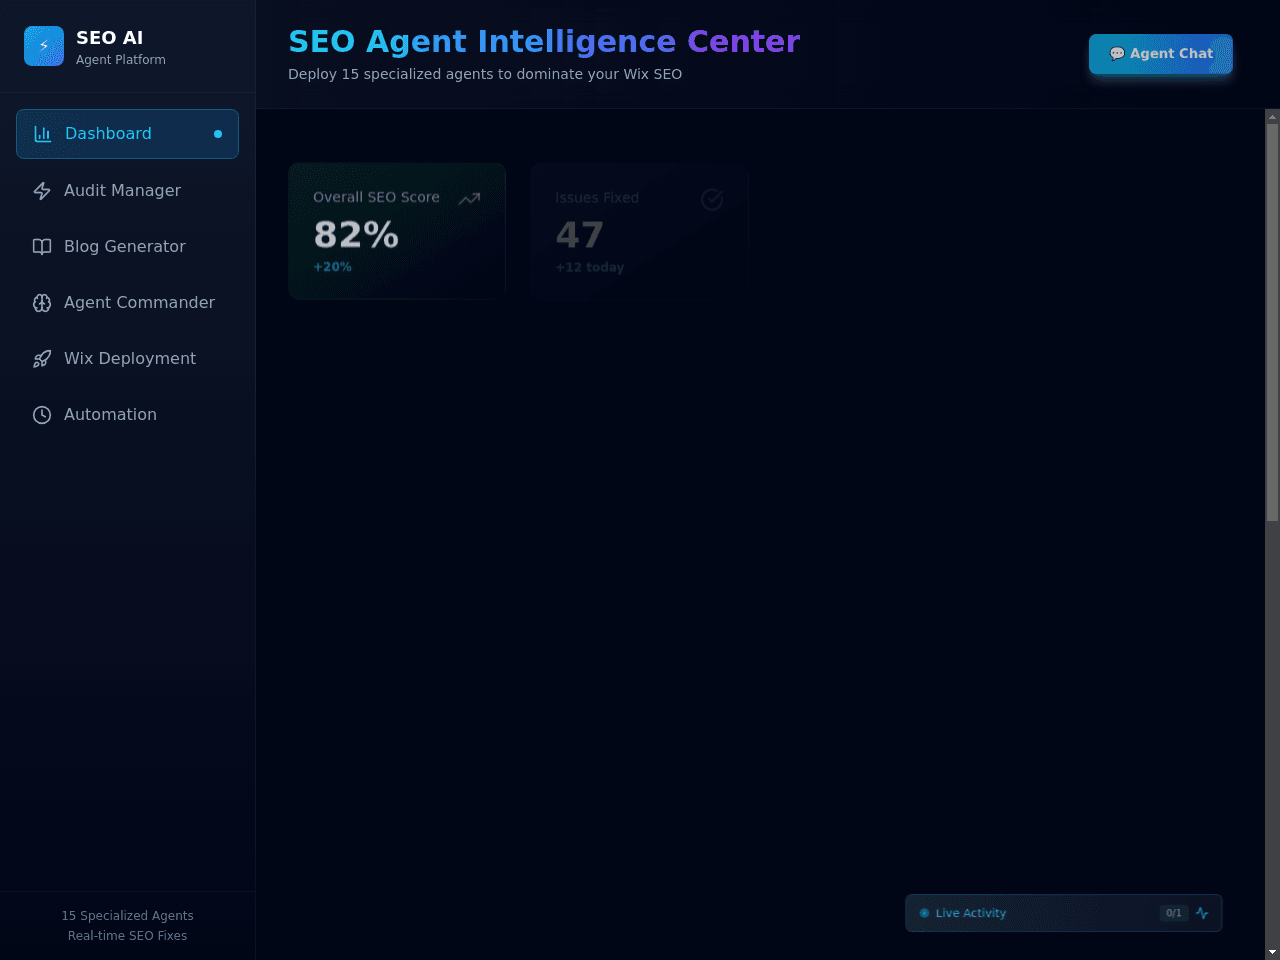Screen dimensions: 1280x960
Task: Open the Dashboard menu item
Action: 127,134
